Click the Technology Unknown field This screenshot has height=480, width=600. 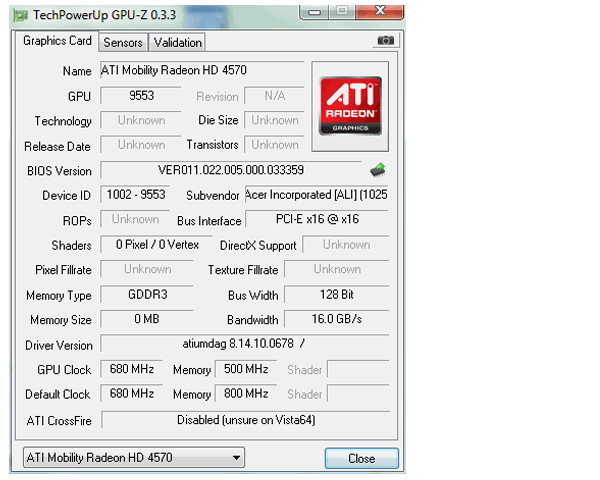coord(141,121)
